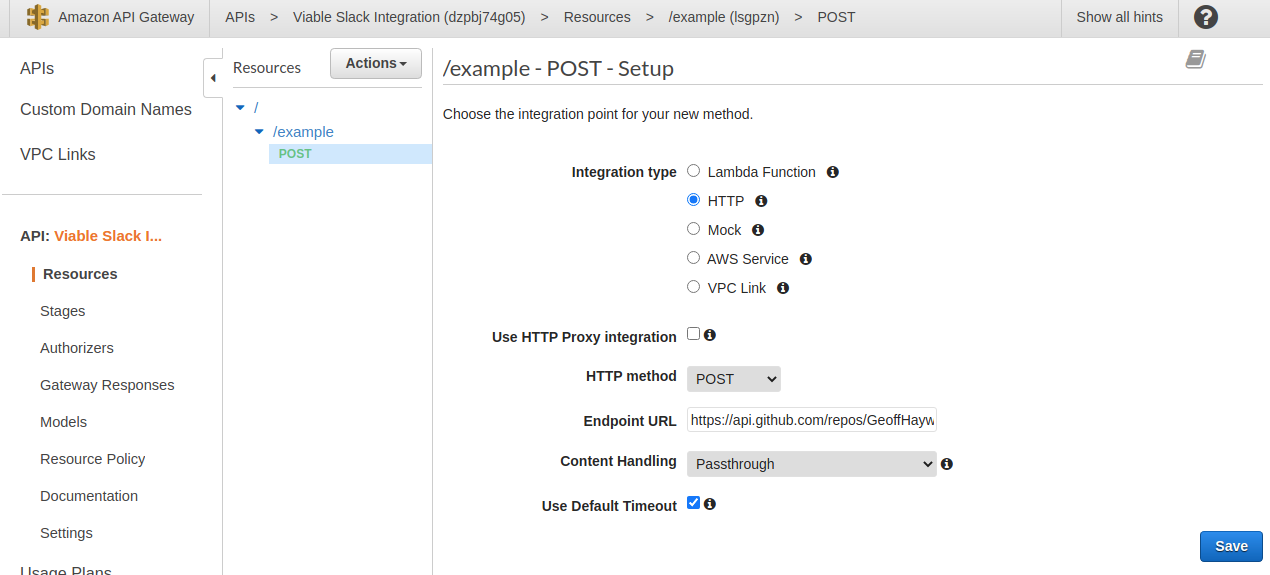The image size is (1270, 575).
Task: Collapse the /example resource tree arrow
Action: [x=259, y=132]
